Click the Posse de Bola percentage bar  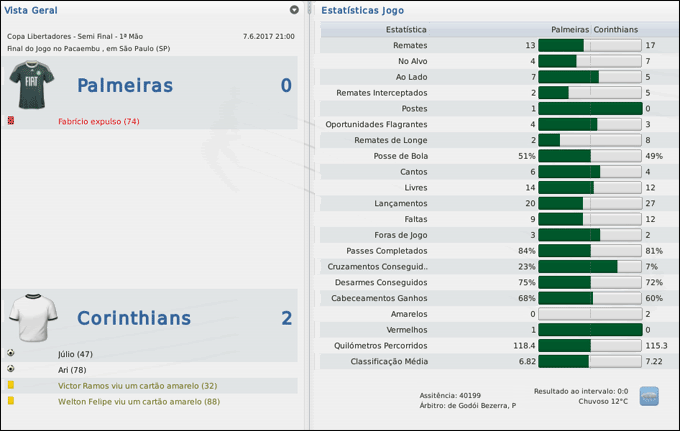point(590,156)
